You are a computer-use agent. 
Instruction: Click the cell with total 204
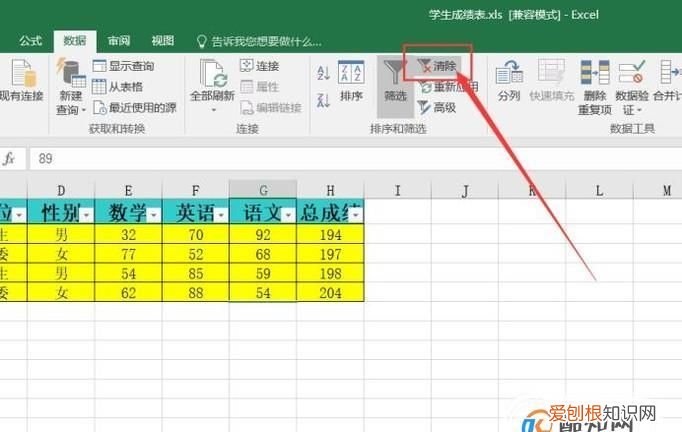click(331, 293)
